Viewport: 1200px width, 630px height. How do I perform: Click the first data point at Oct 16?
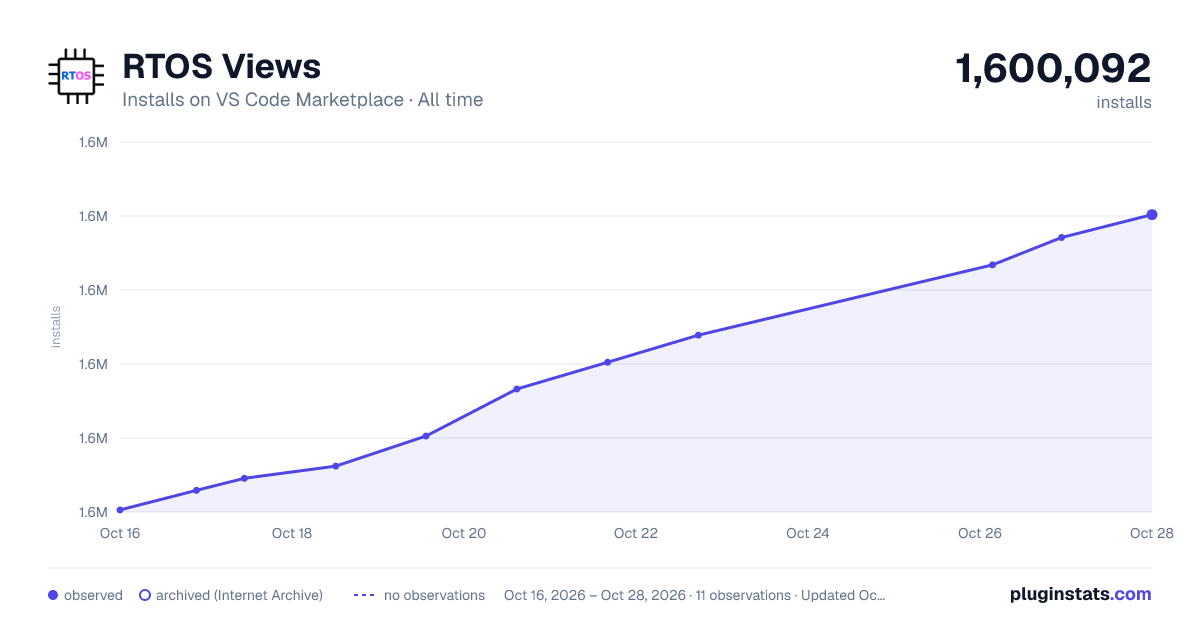tap(120, 510)
